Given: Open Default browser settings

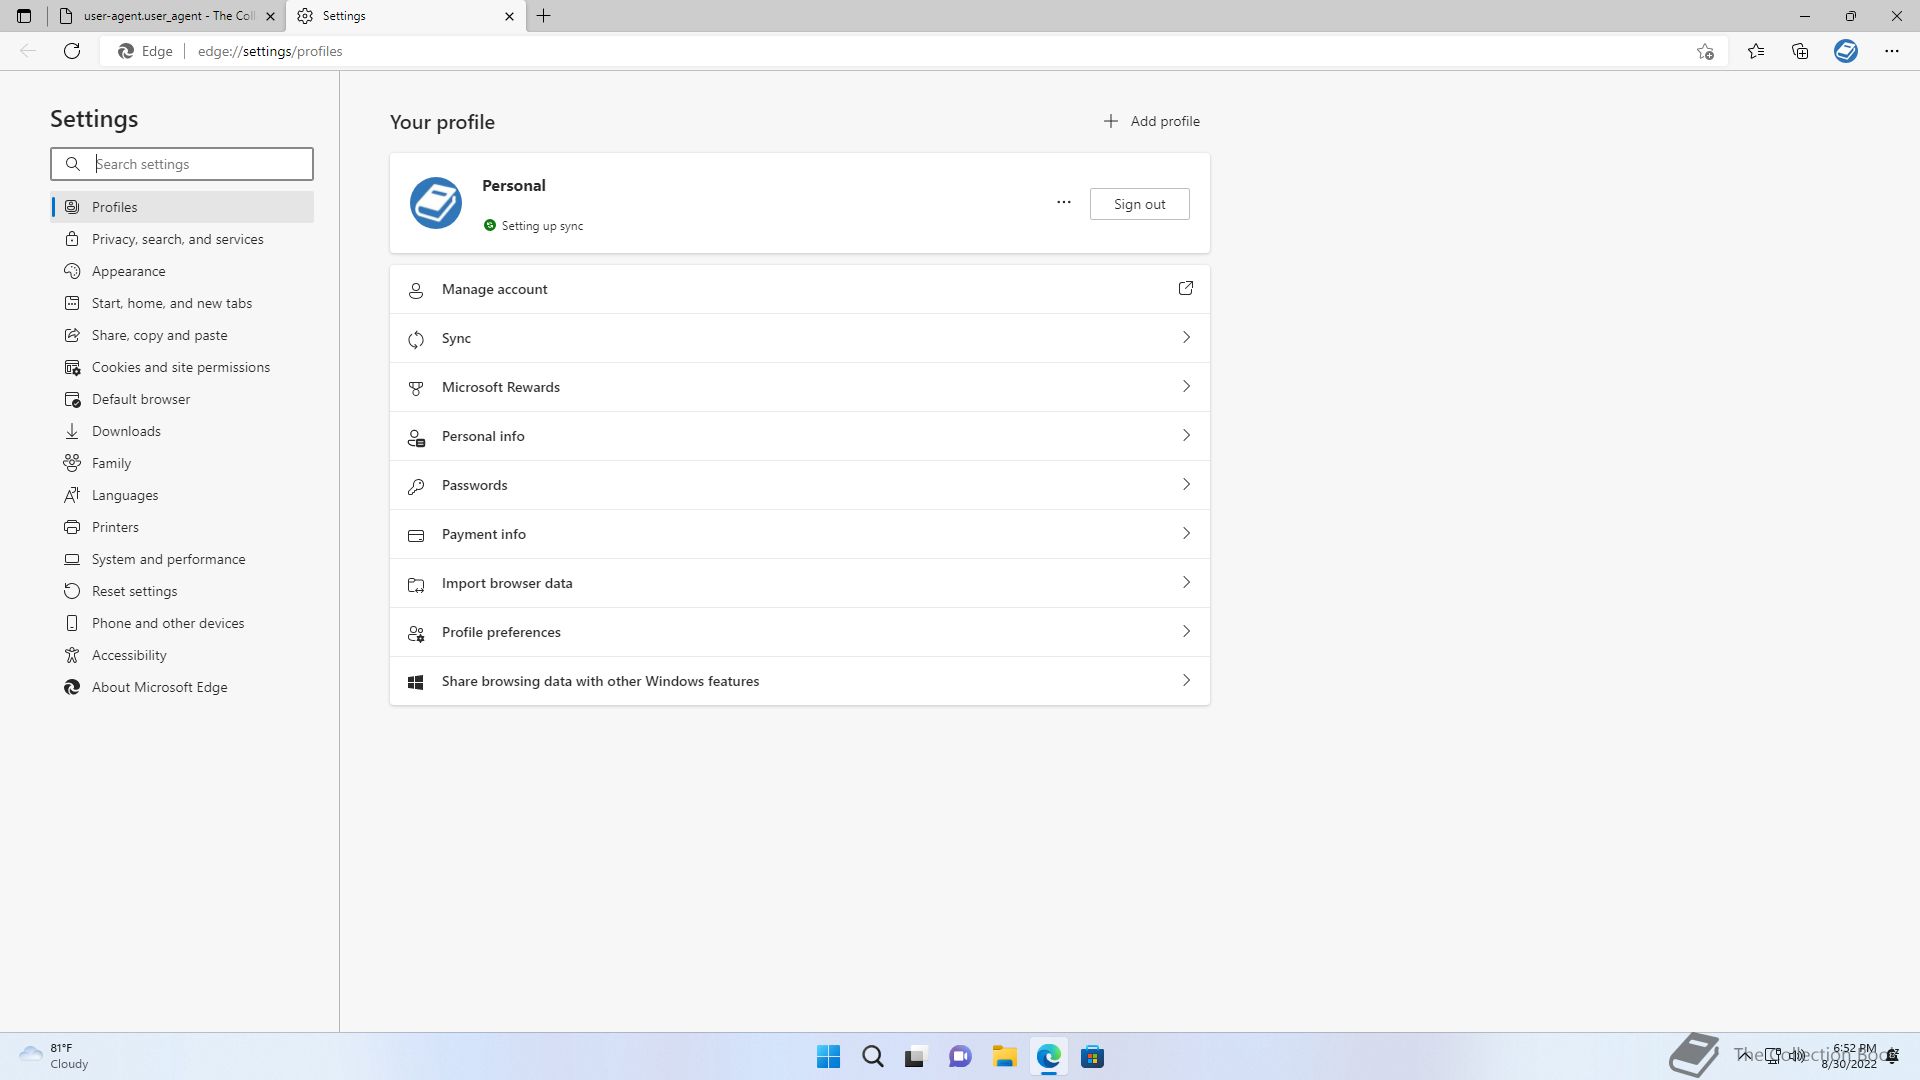Looking at the screenshot, I should tap(182, 399).
